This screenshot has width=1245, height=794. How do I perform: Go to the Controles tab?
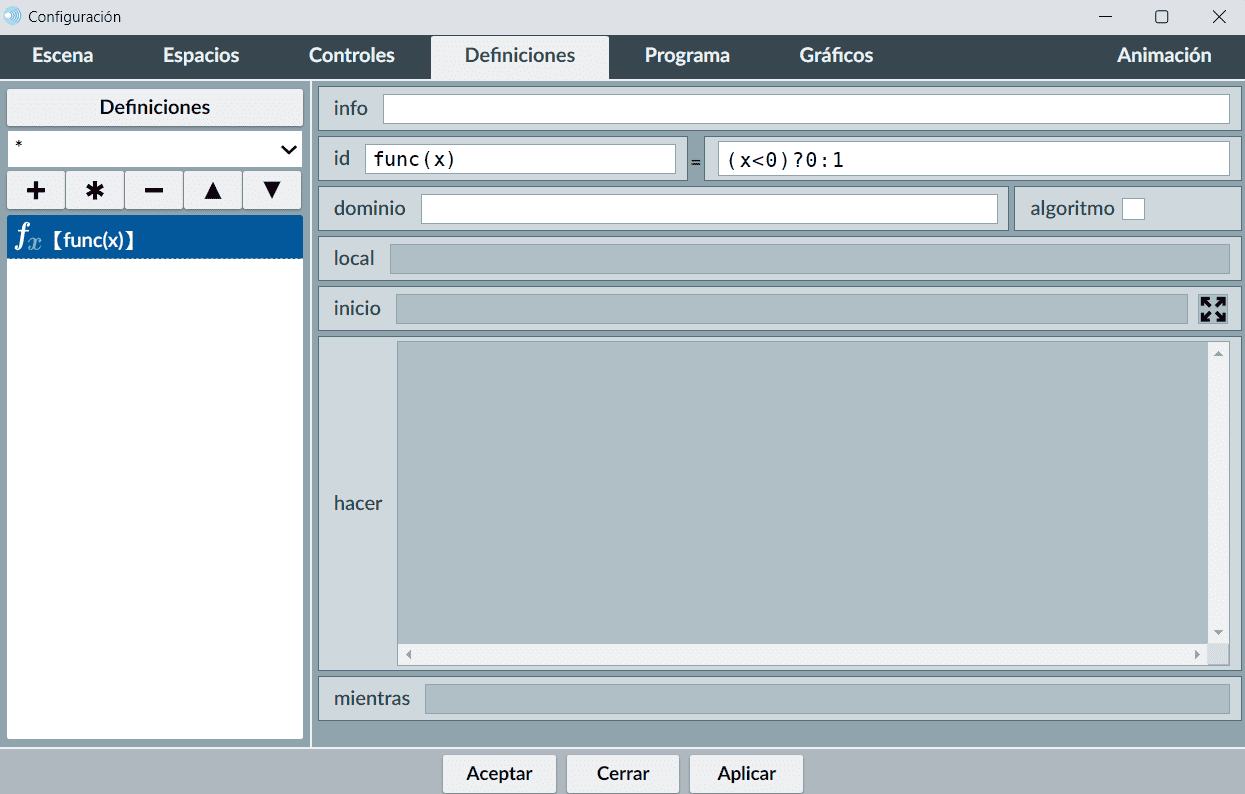pos(351,56)
